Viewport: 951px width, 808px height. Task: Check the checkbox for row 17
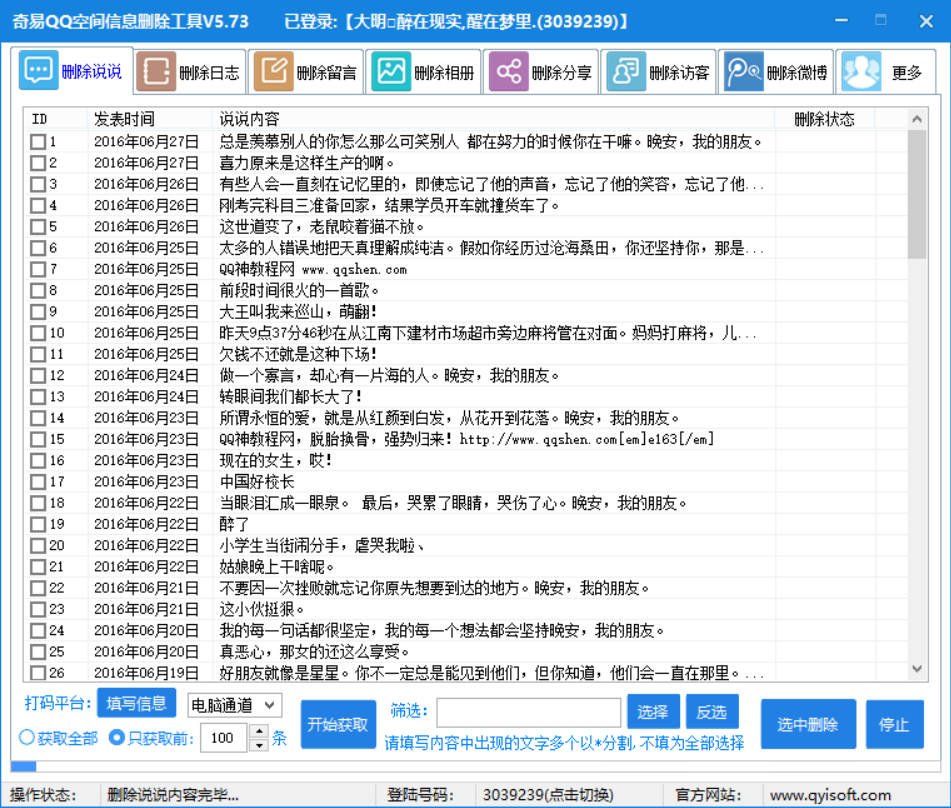pos(38,482)
